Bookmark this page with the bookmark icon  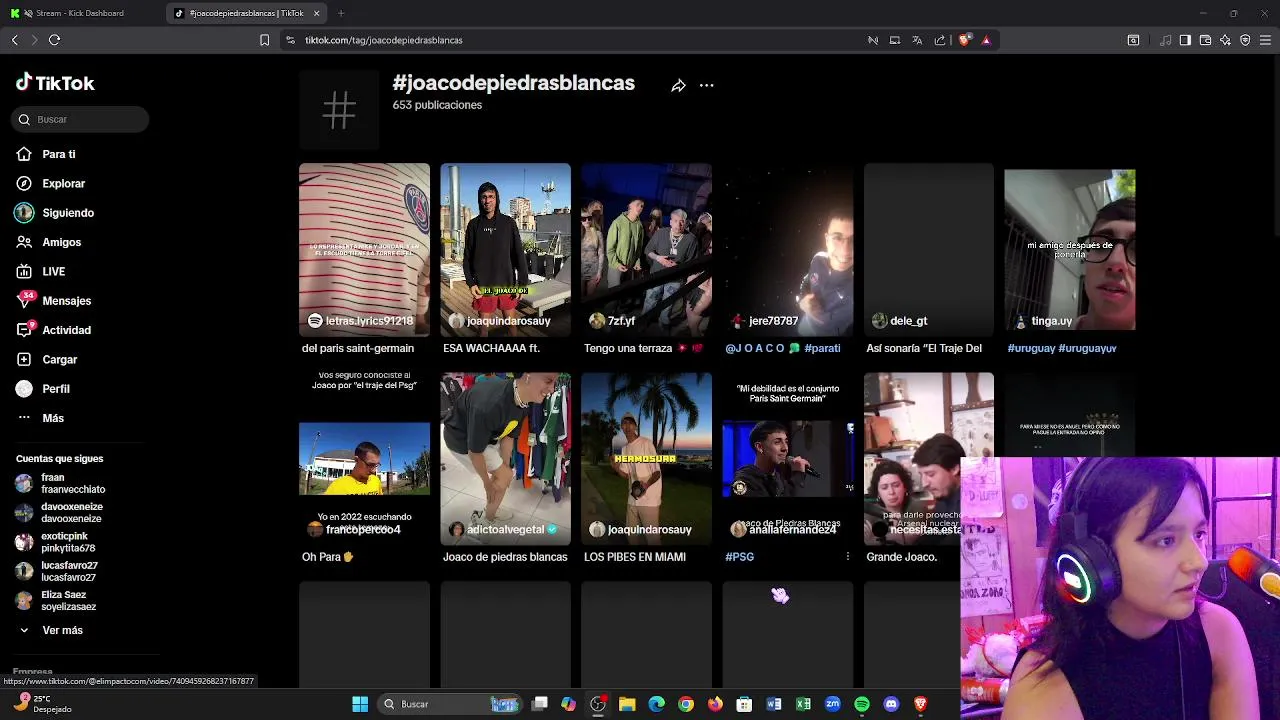click(x=264, y=40)
